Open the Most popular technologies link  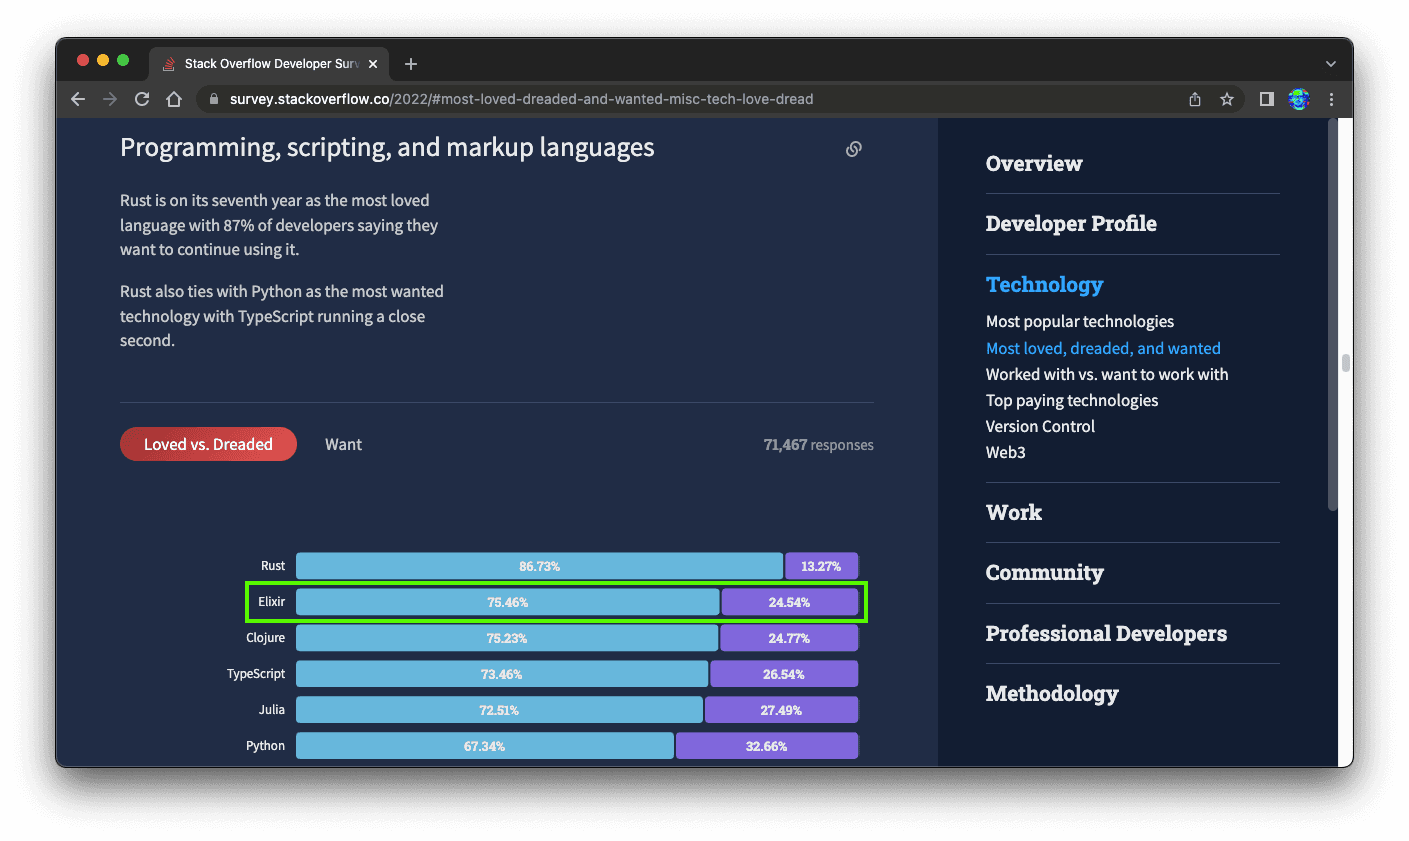tap(1079, 321)
